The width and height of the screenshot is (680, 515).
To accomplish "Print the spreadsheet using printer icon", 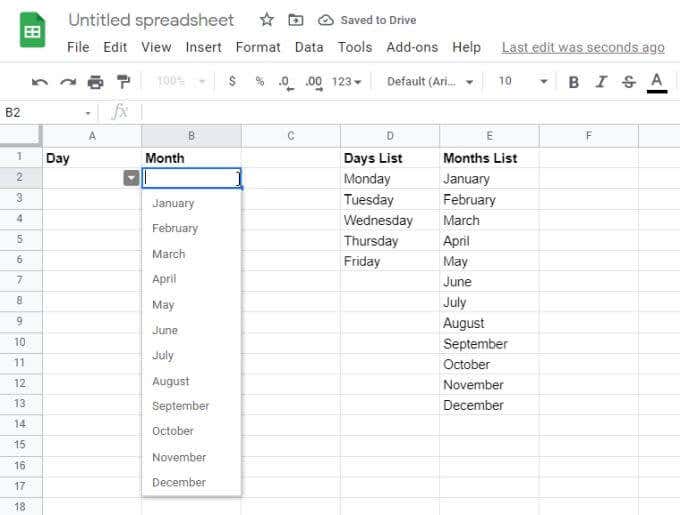I will pyautogui.click(x=95, y=82).
